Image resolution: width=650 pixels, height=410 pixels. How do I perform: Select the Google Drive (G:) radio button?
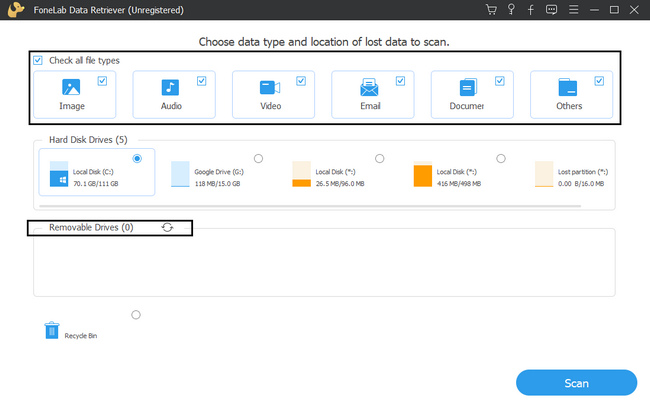tap(258, 158)
